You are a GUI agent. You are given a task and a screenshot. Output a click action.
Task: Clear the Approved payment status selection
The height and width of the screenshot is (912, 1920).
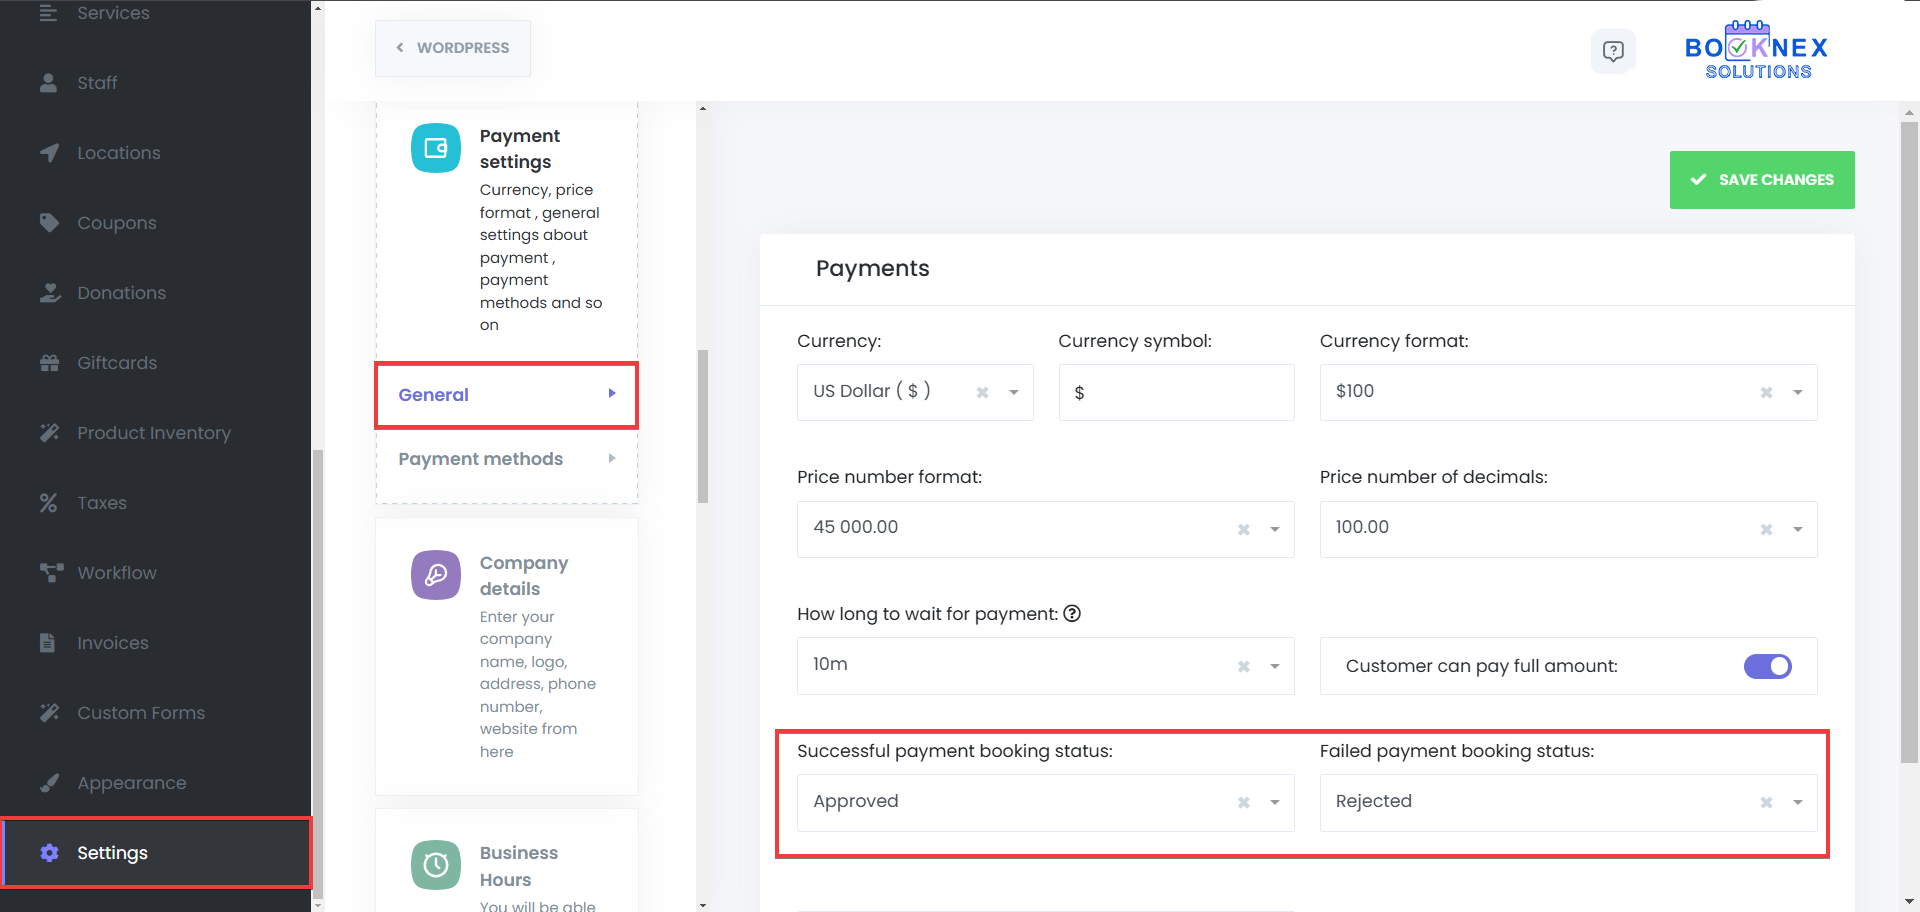[x=1243, y=802]
